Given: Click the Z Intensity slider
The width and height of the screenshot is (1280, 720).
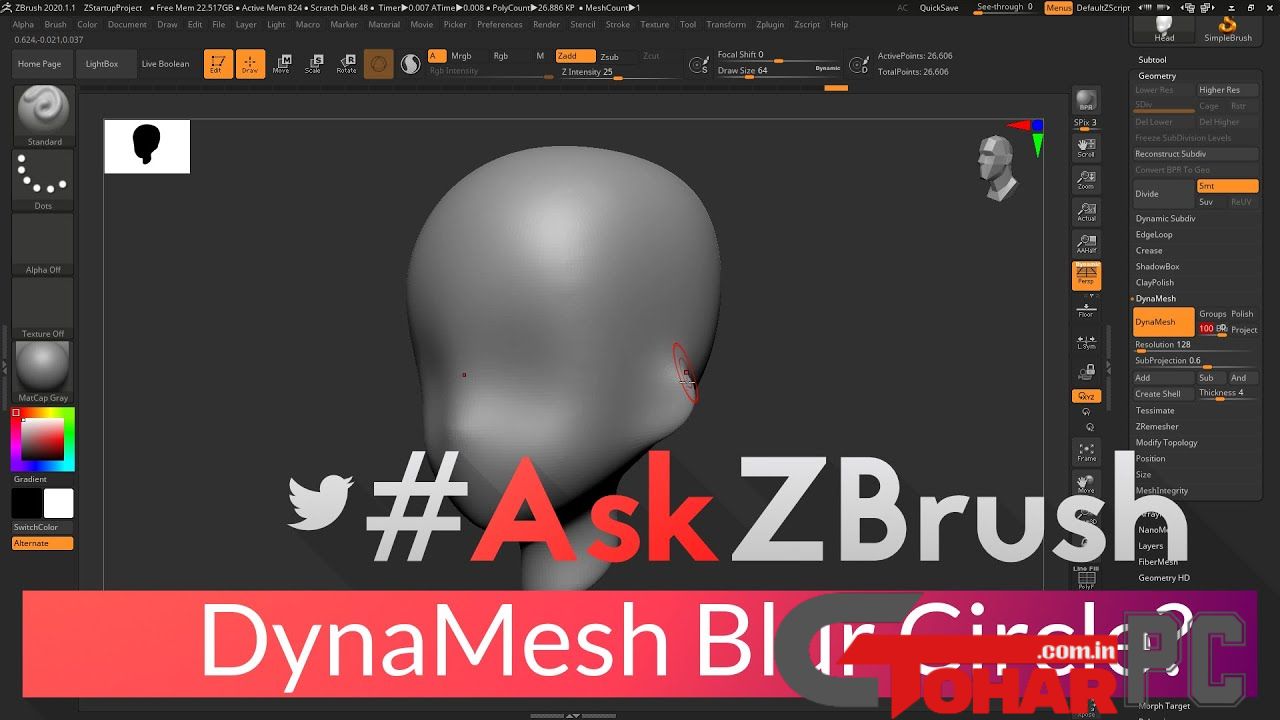Looking at the screenshot, I should (617, 72).
